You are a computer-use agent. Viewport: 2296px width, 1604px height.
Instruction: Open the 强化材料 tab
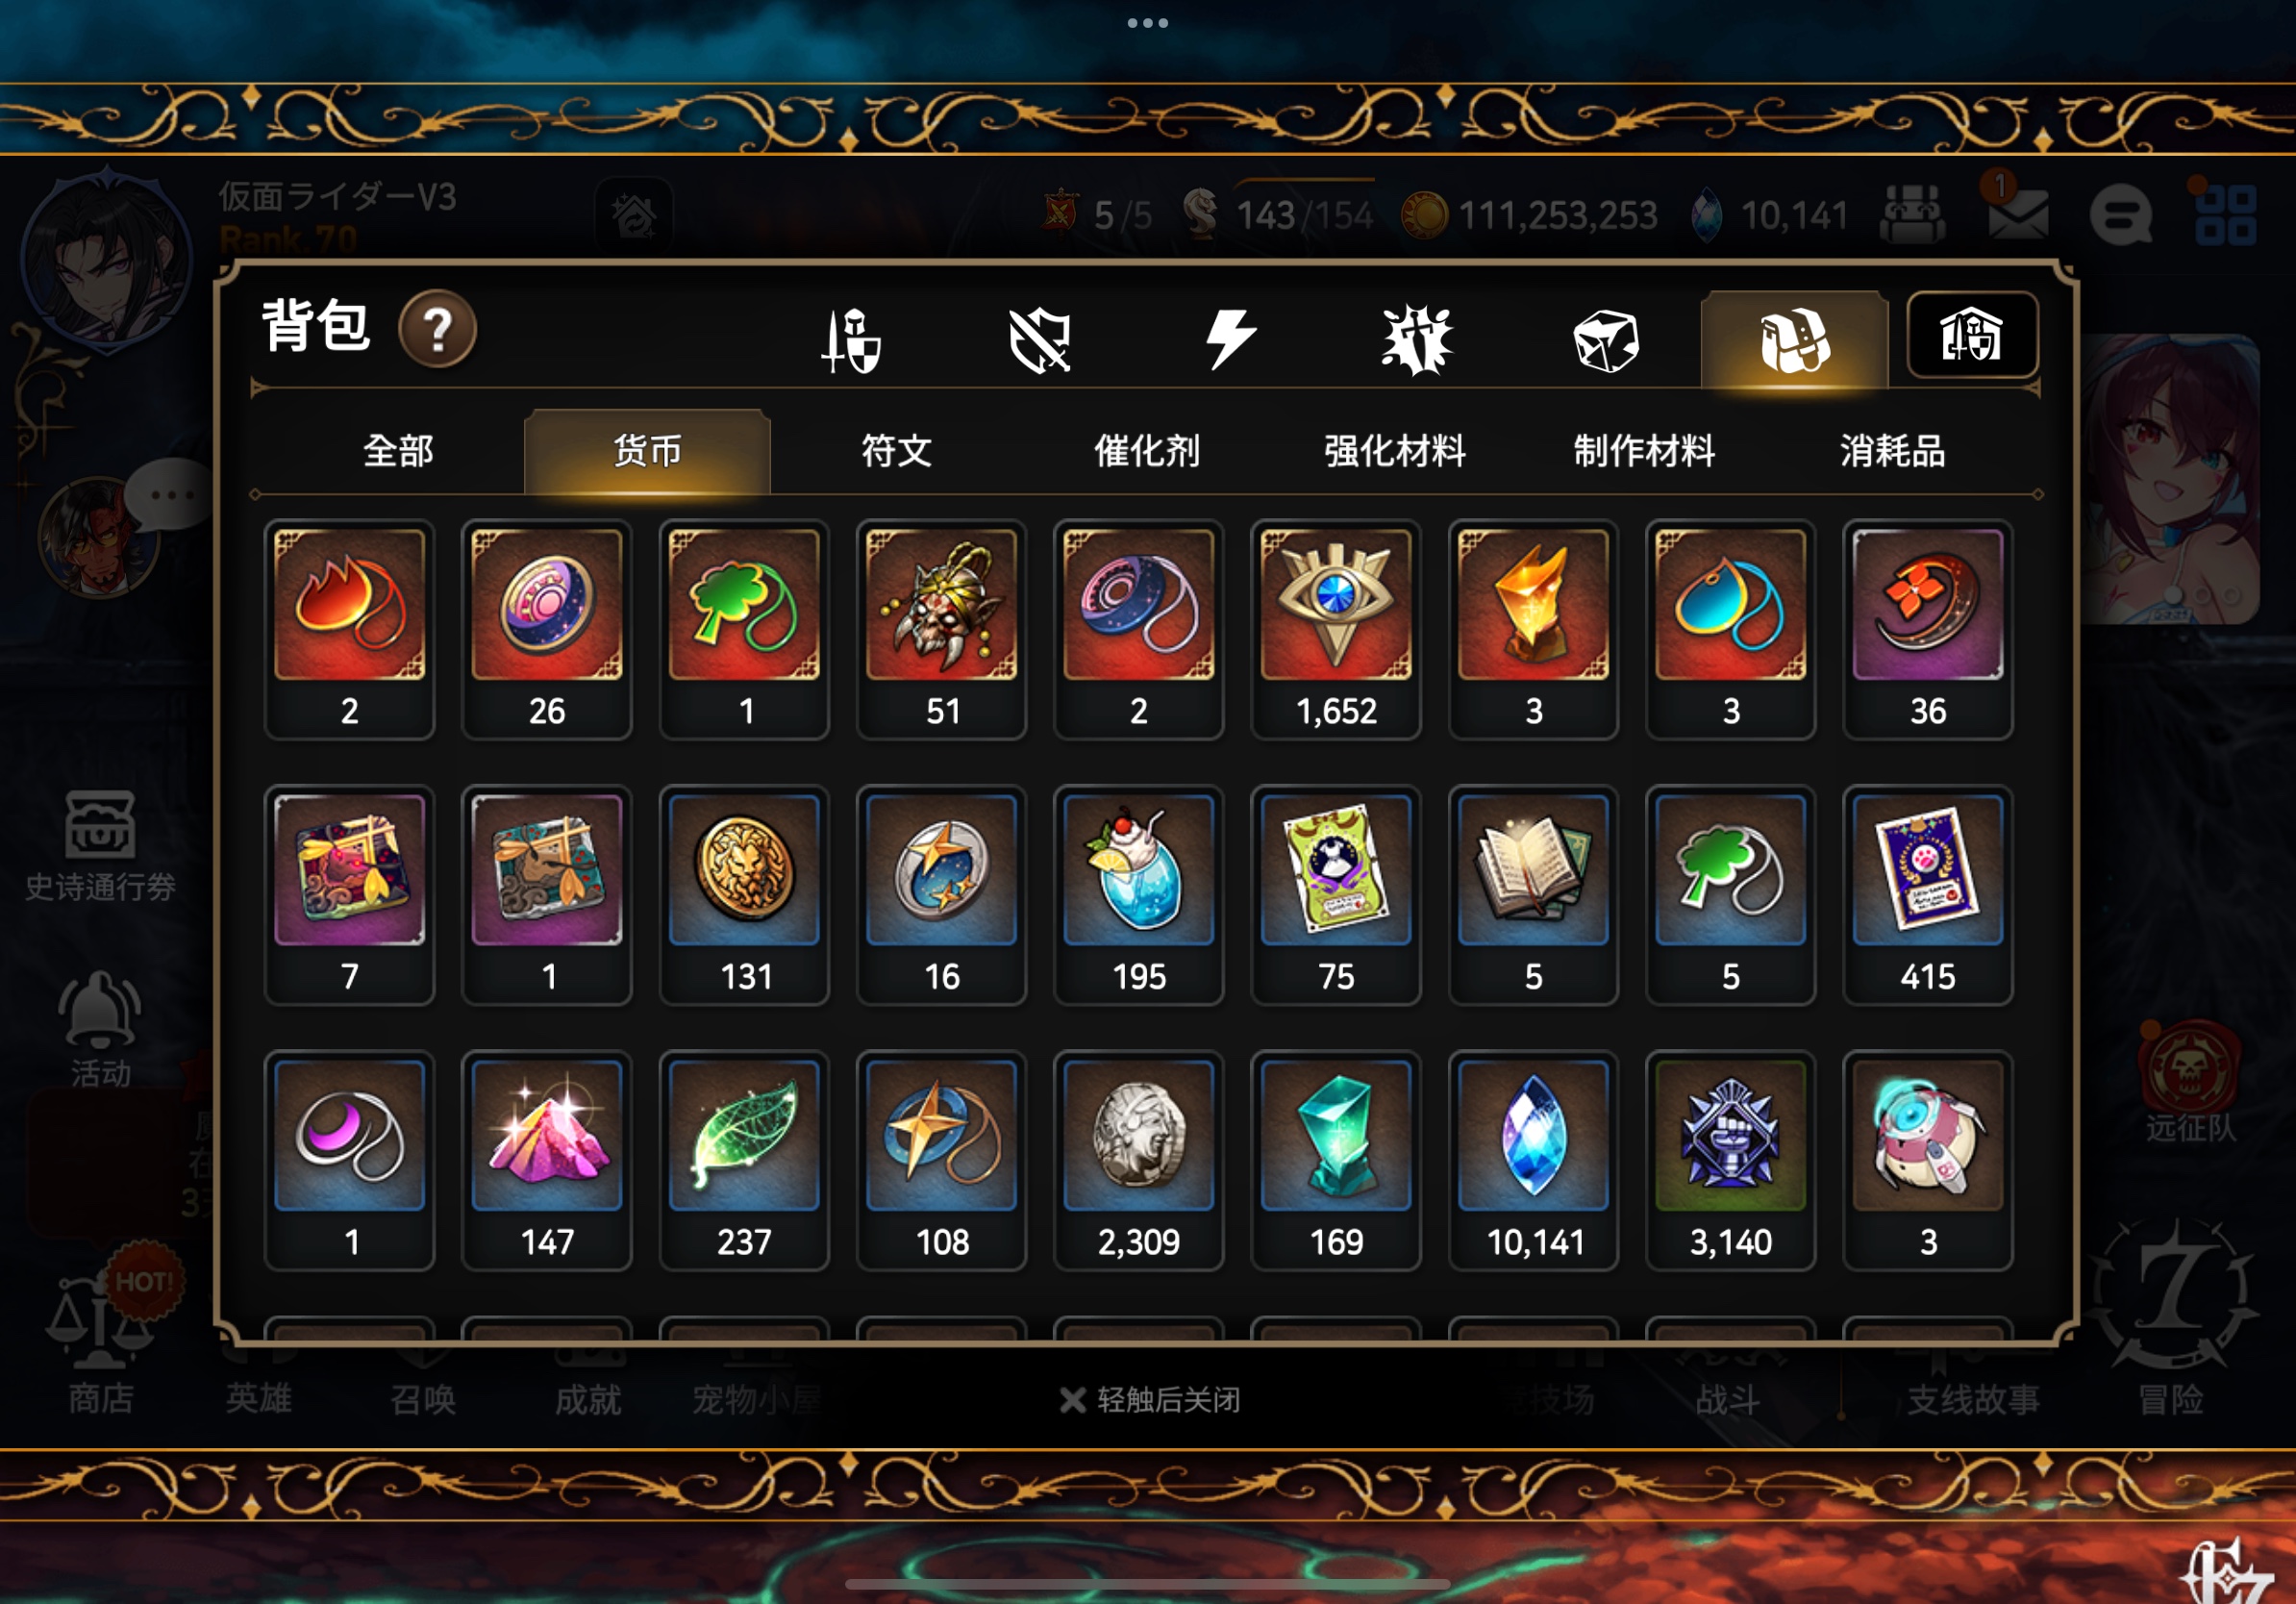pyautogui.click(x=1395, y=451)
